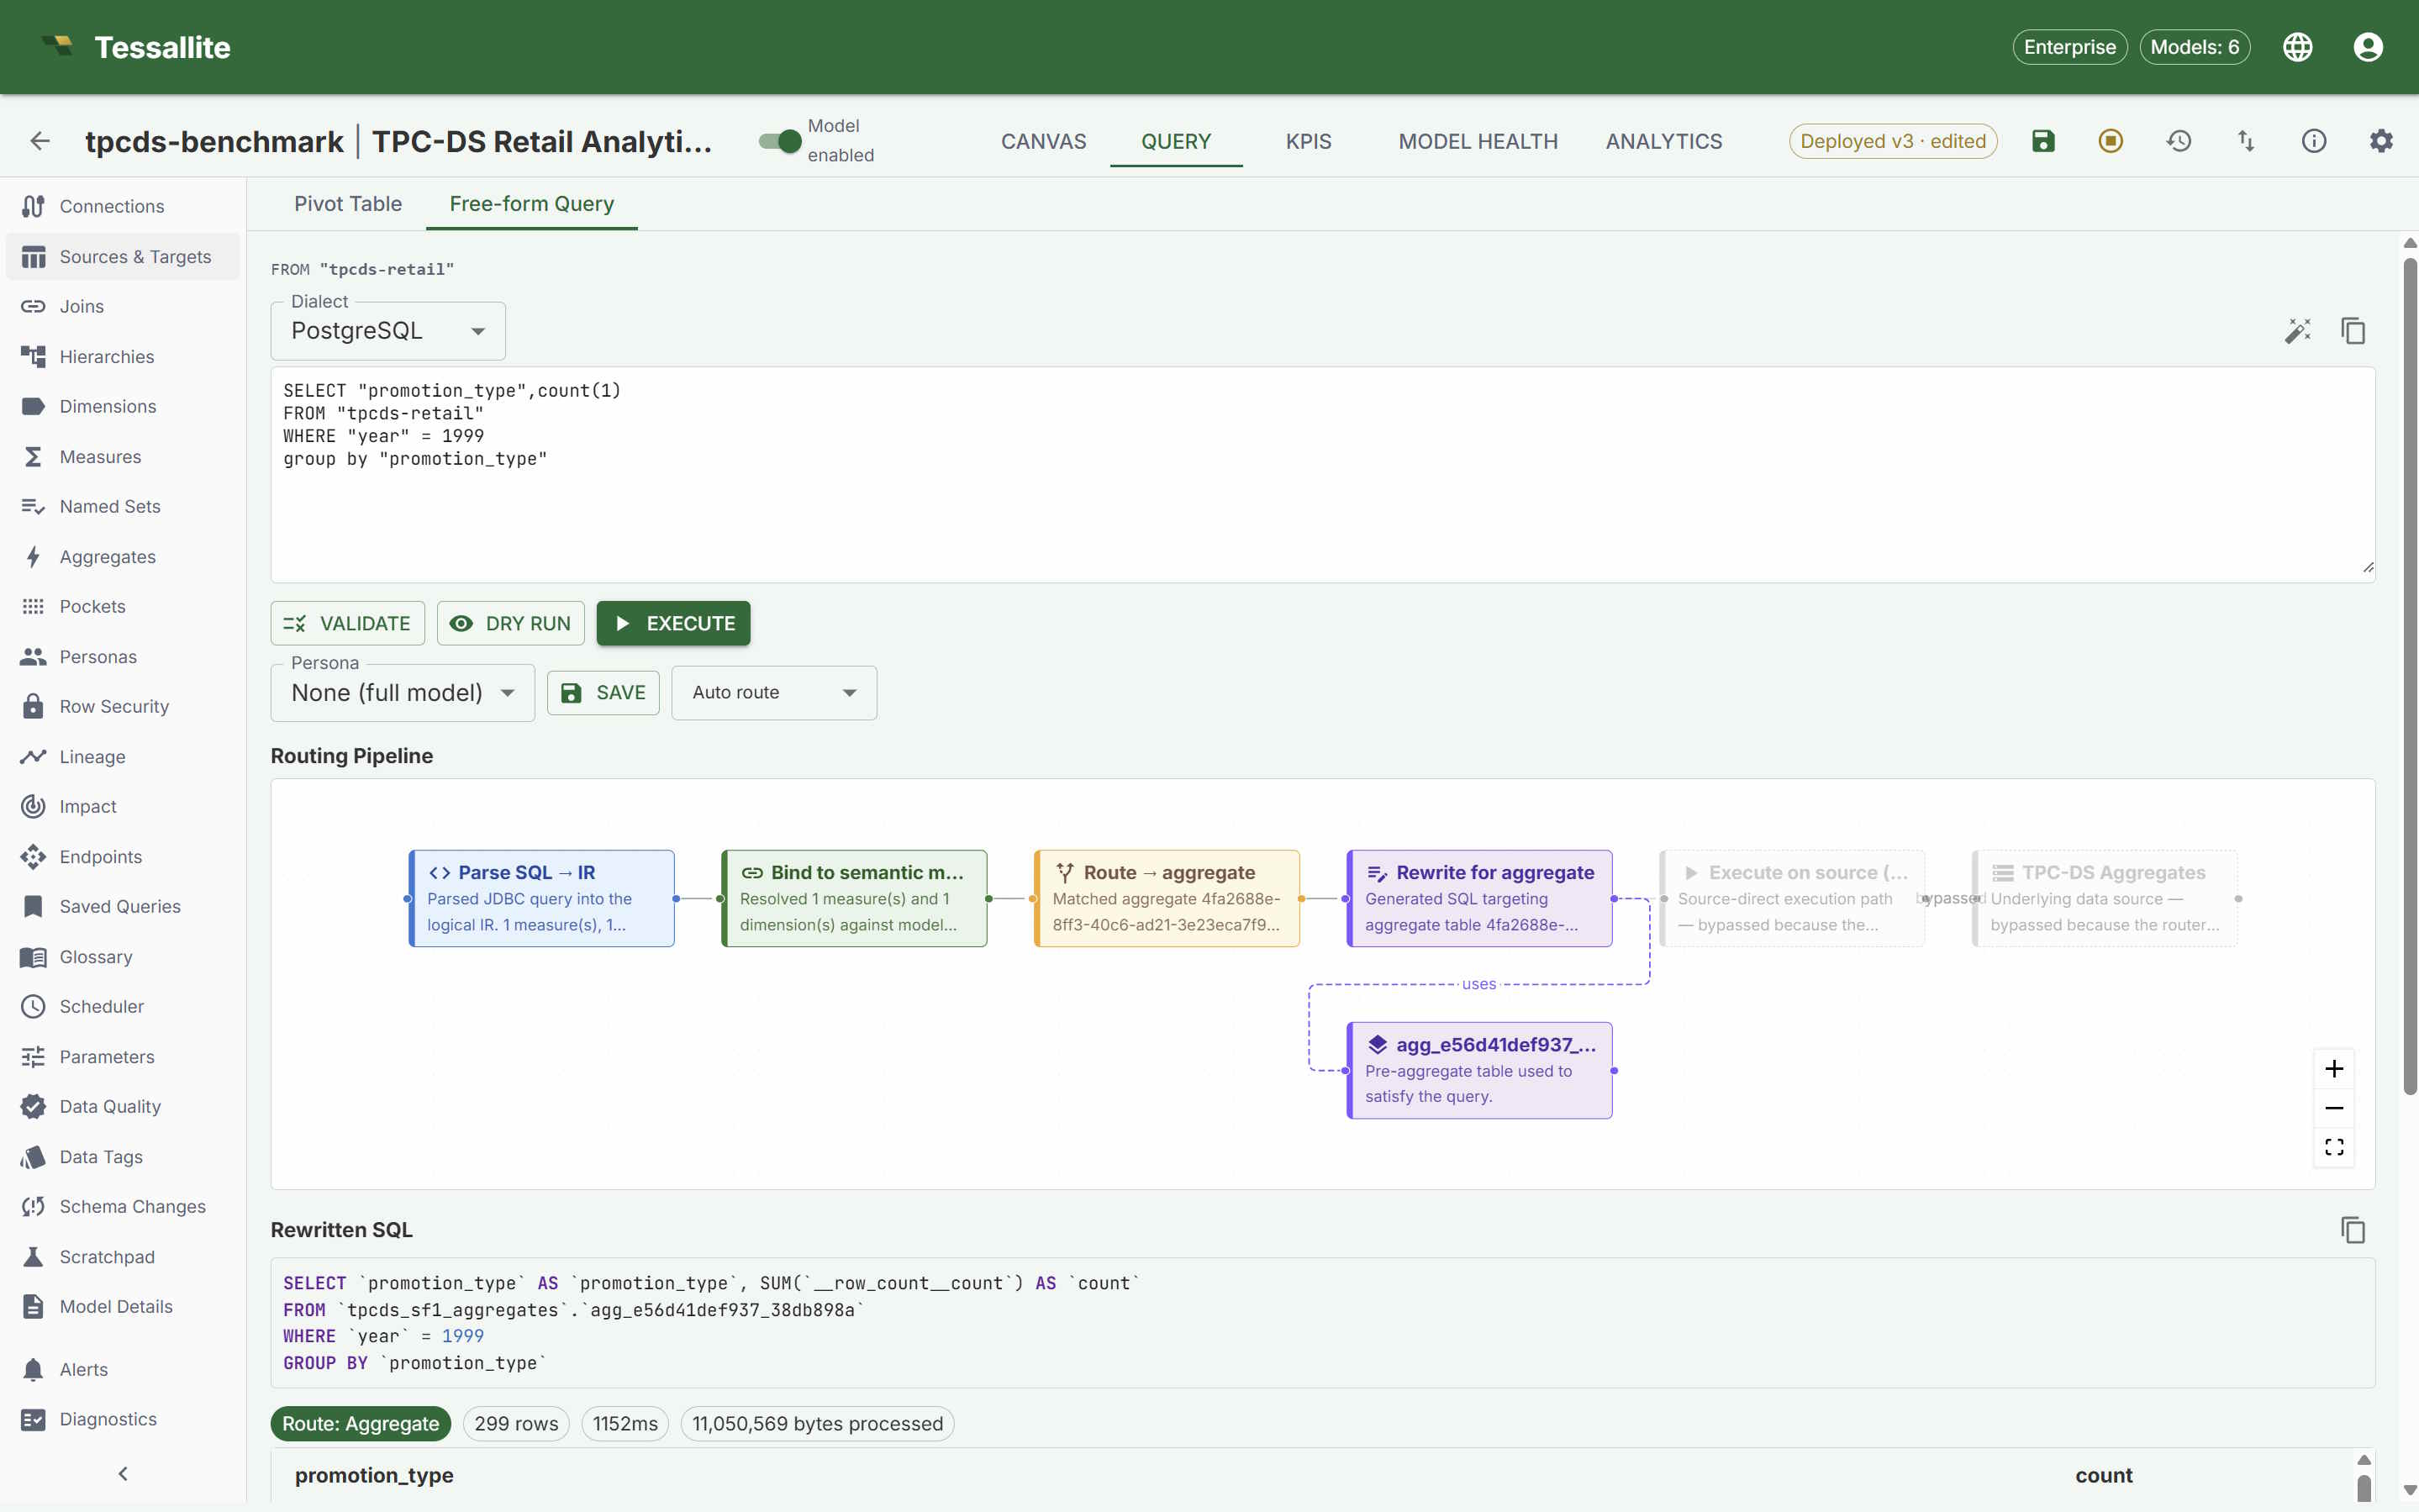The height and width of the screenshot is (1512, 2419).
Task: Select the Pivot Table tab
Action: 348,204
